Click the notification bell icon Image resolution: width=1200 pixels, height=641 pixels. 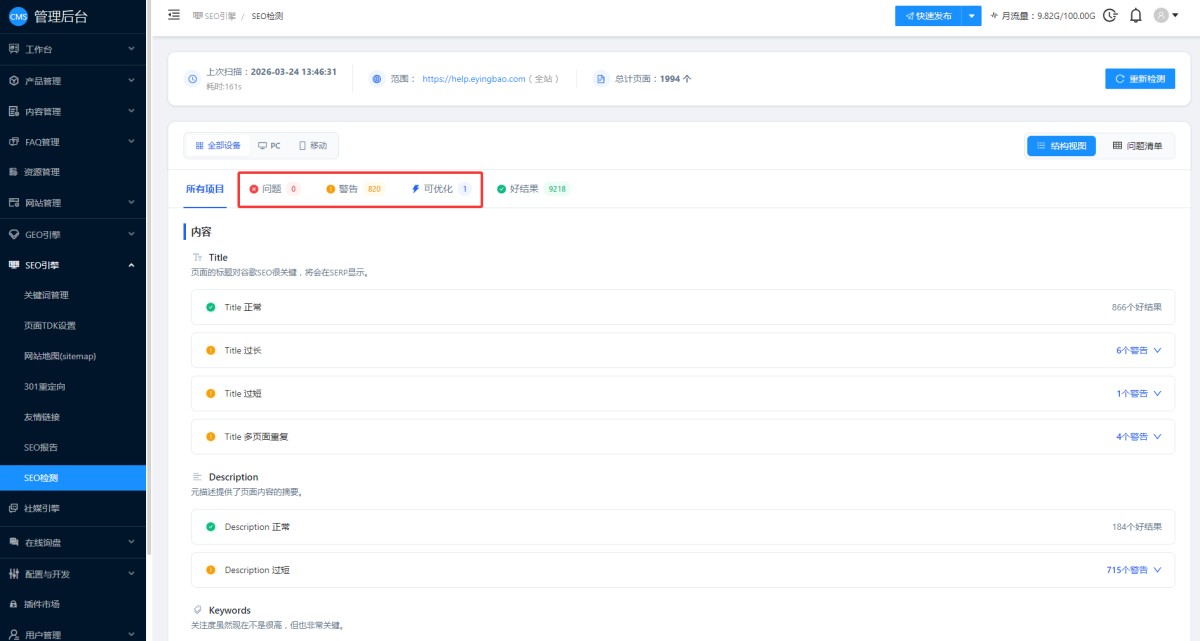pos(1135,16)
